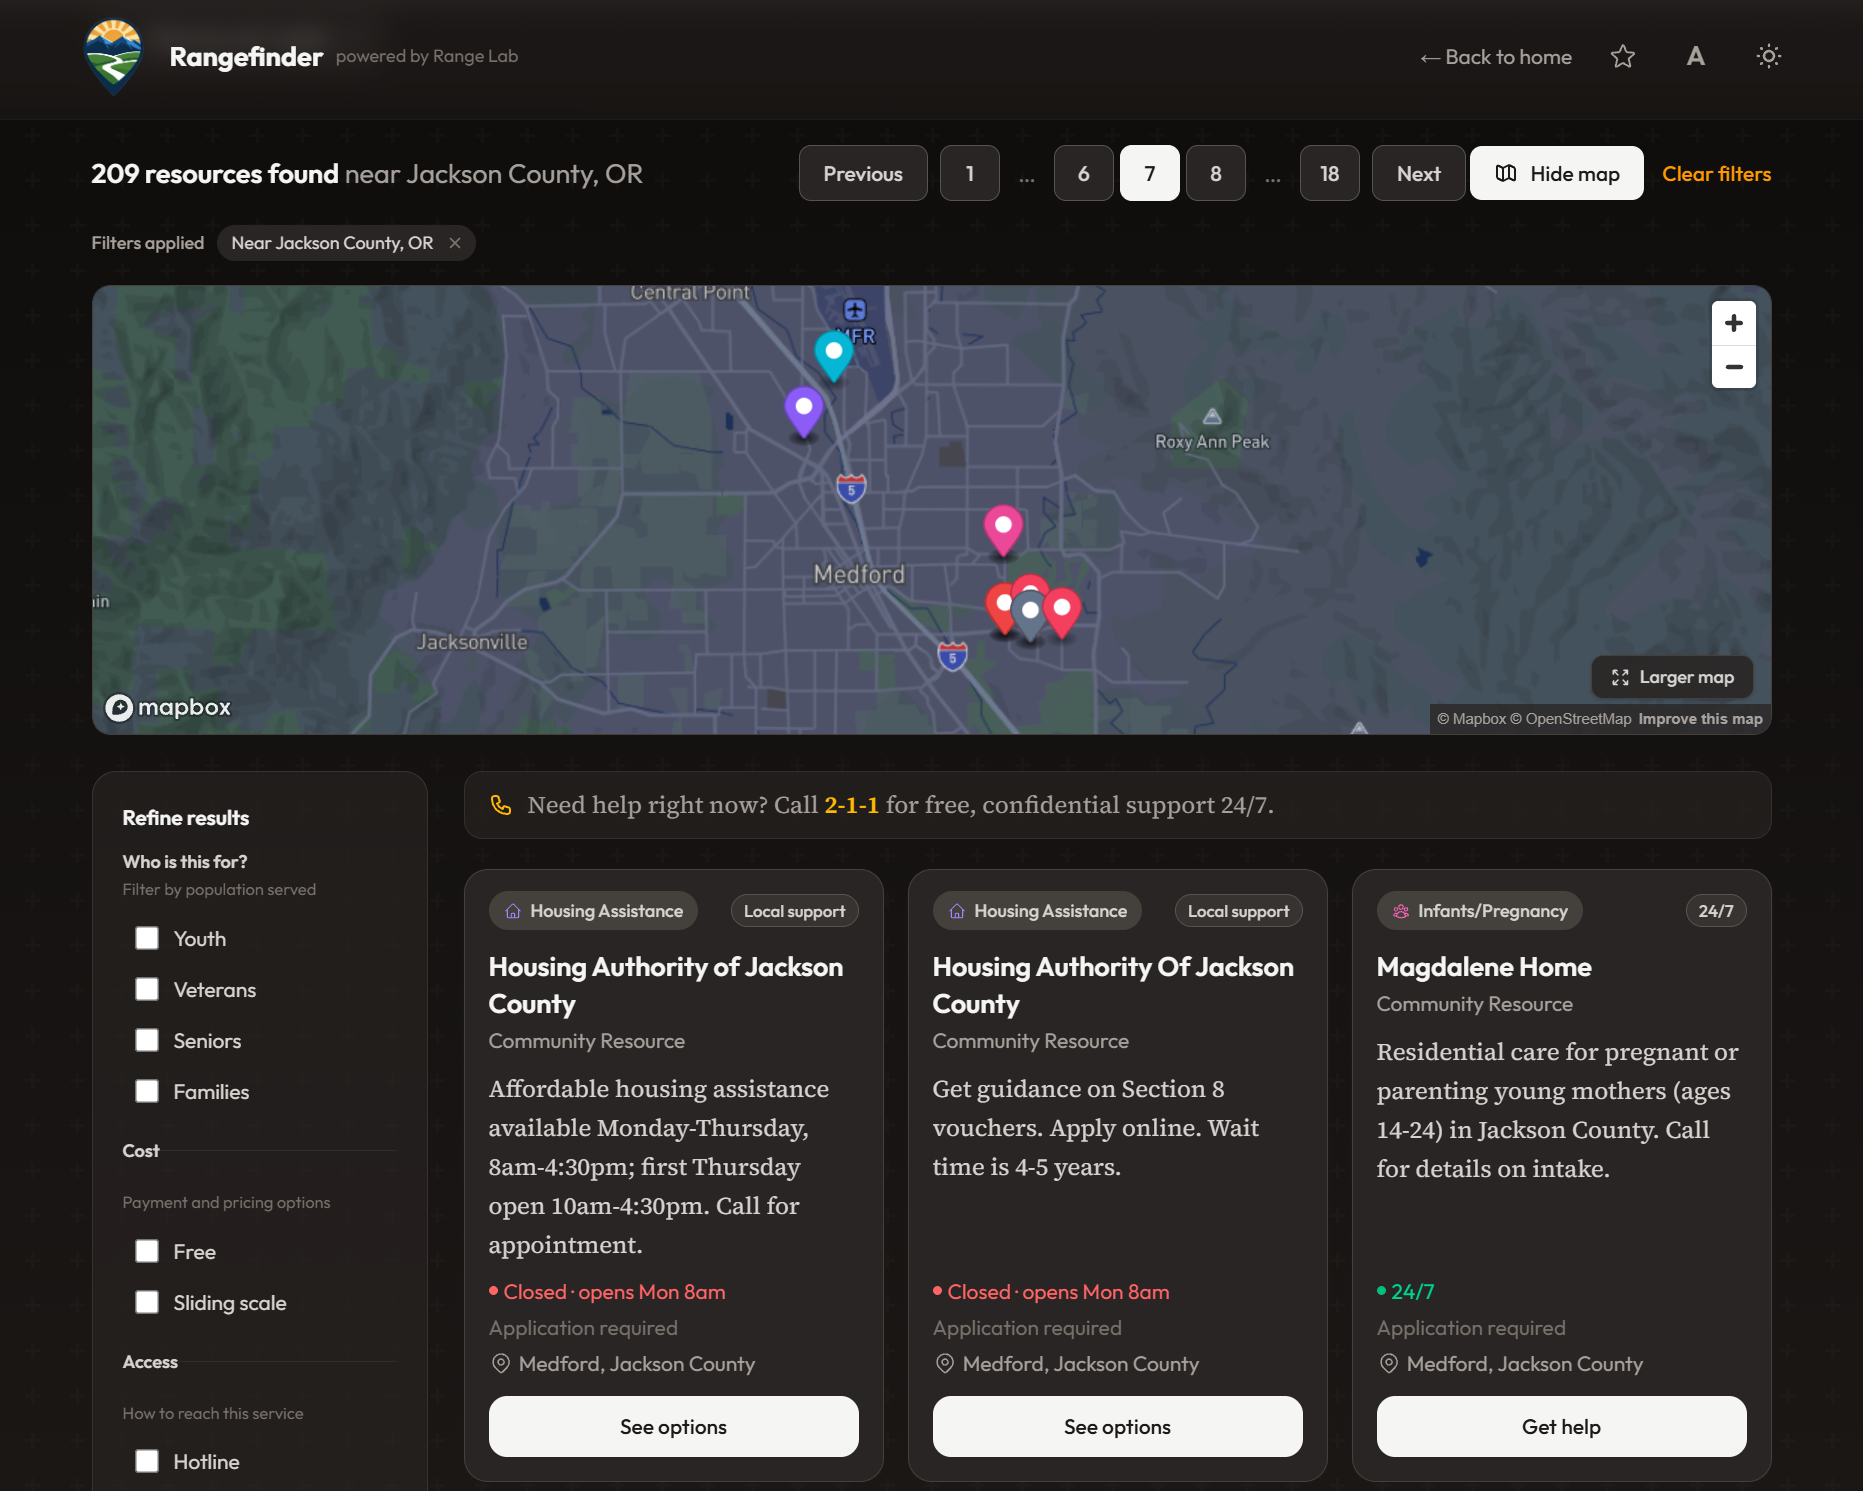
Task: Click the Next page button
Action: 1417,174
